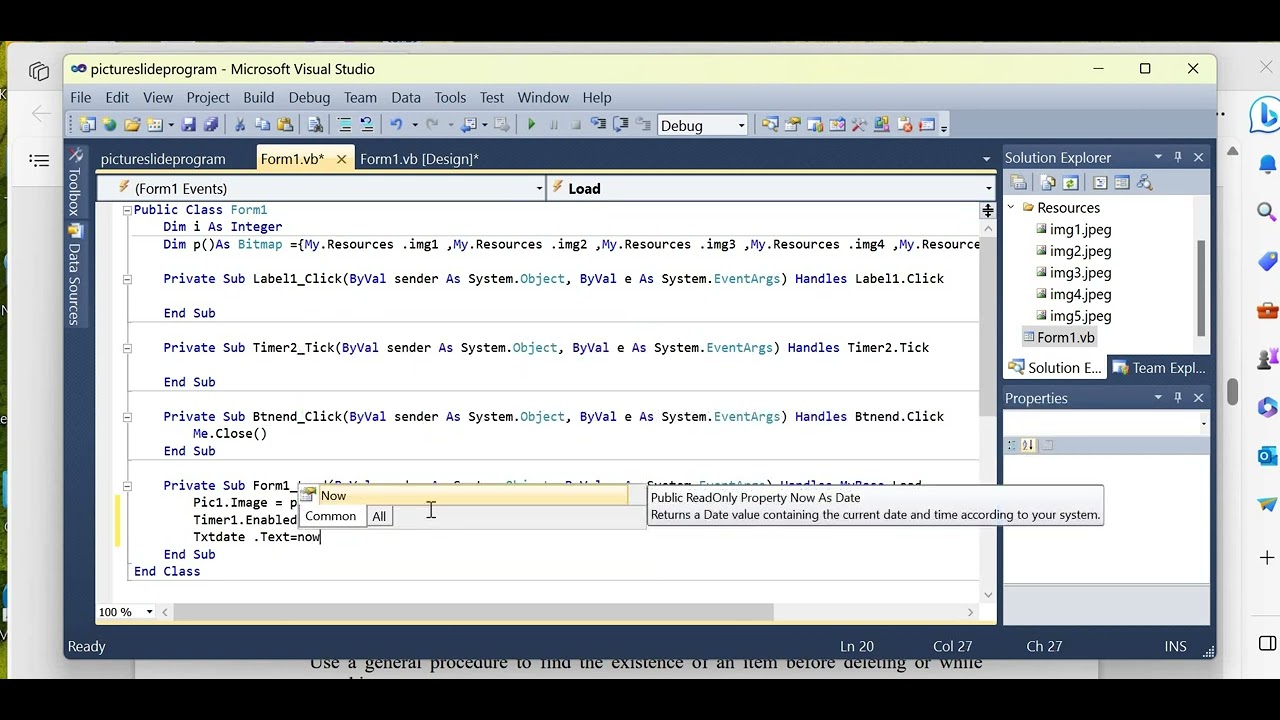The width and height of the screenshot is (1280, 720).
Task: Click categorized view icon in Properties panel
Action: click(x=1012, y=445)
